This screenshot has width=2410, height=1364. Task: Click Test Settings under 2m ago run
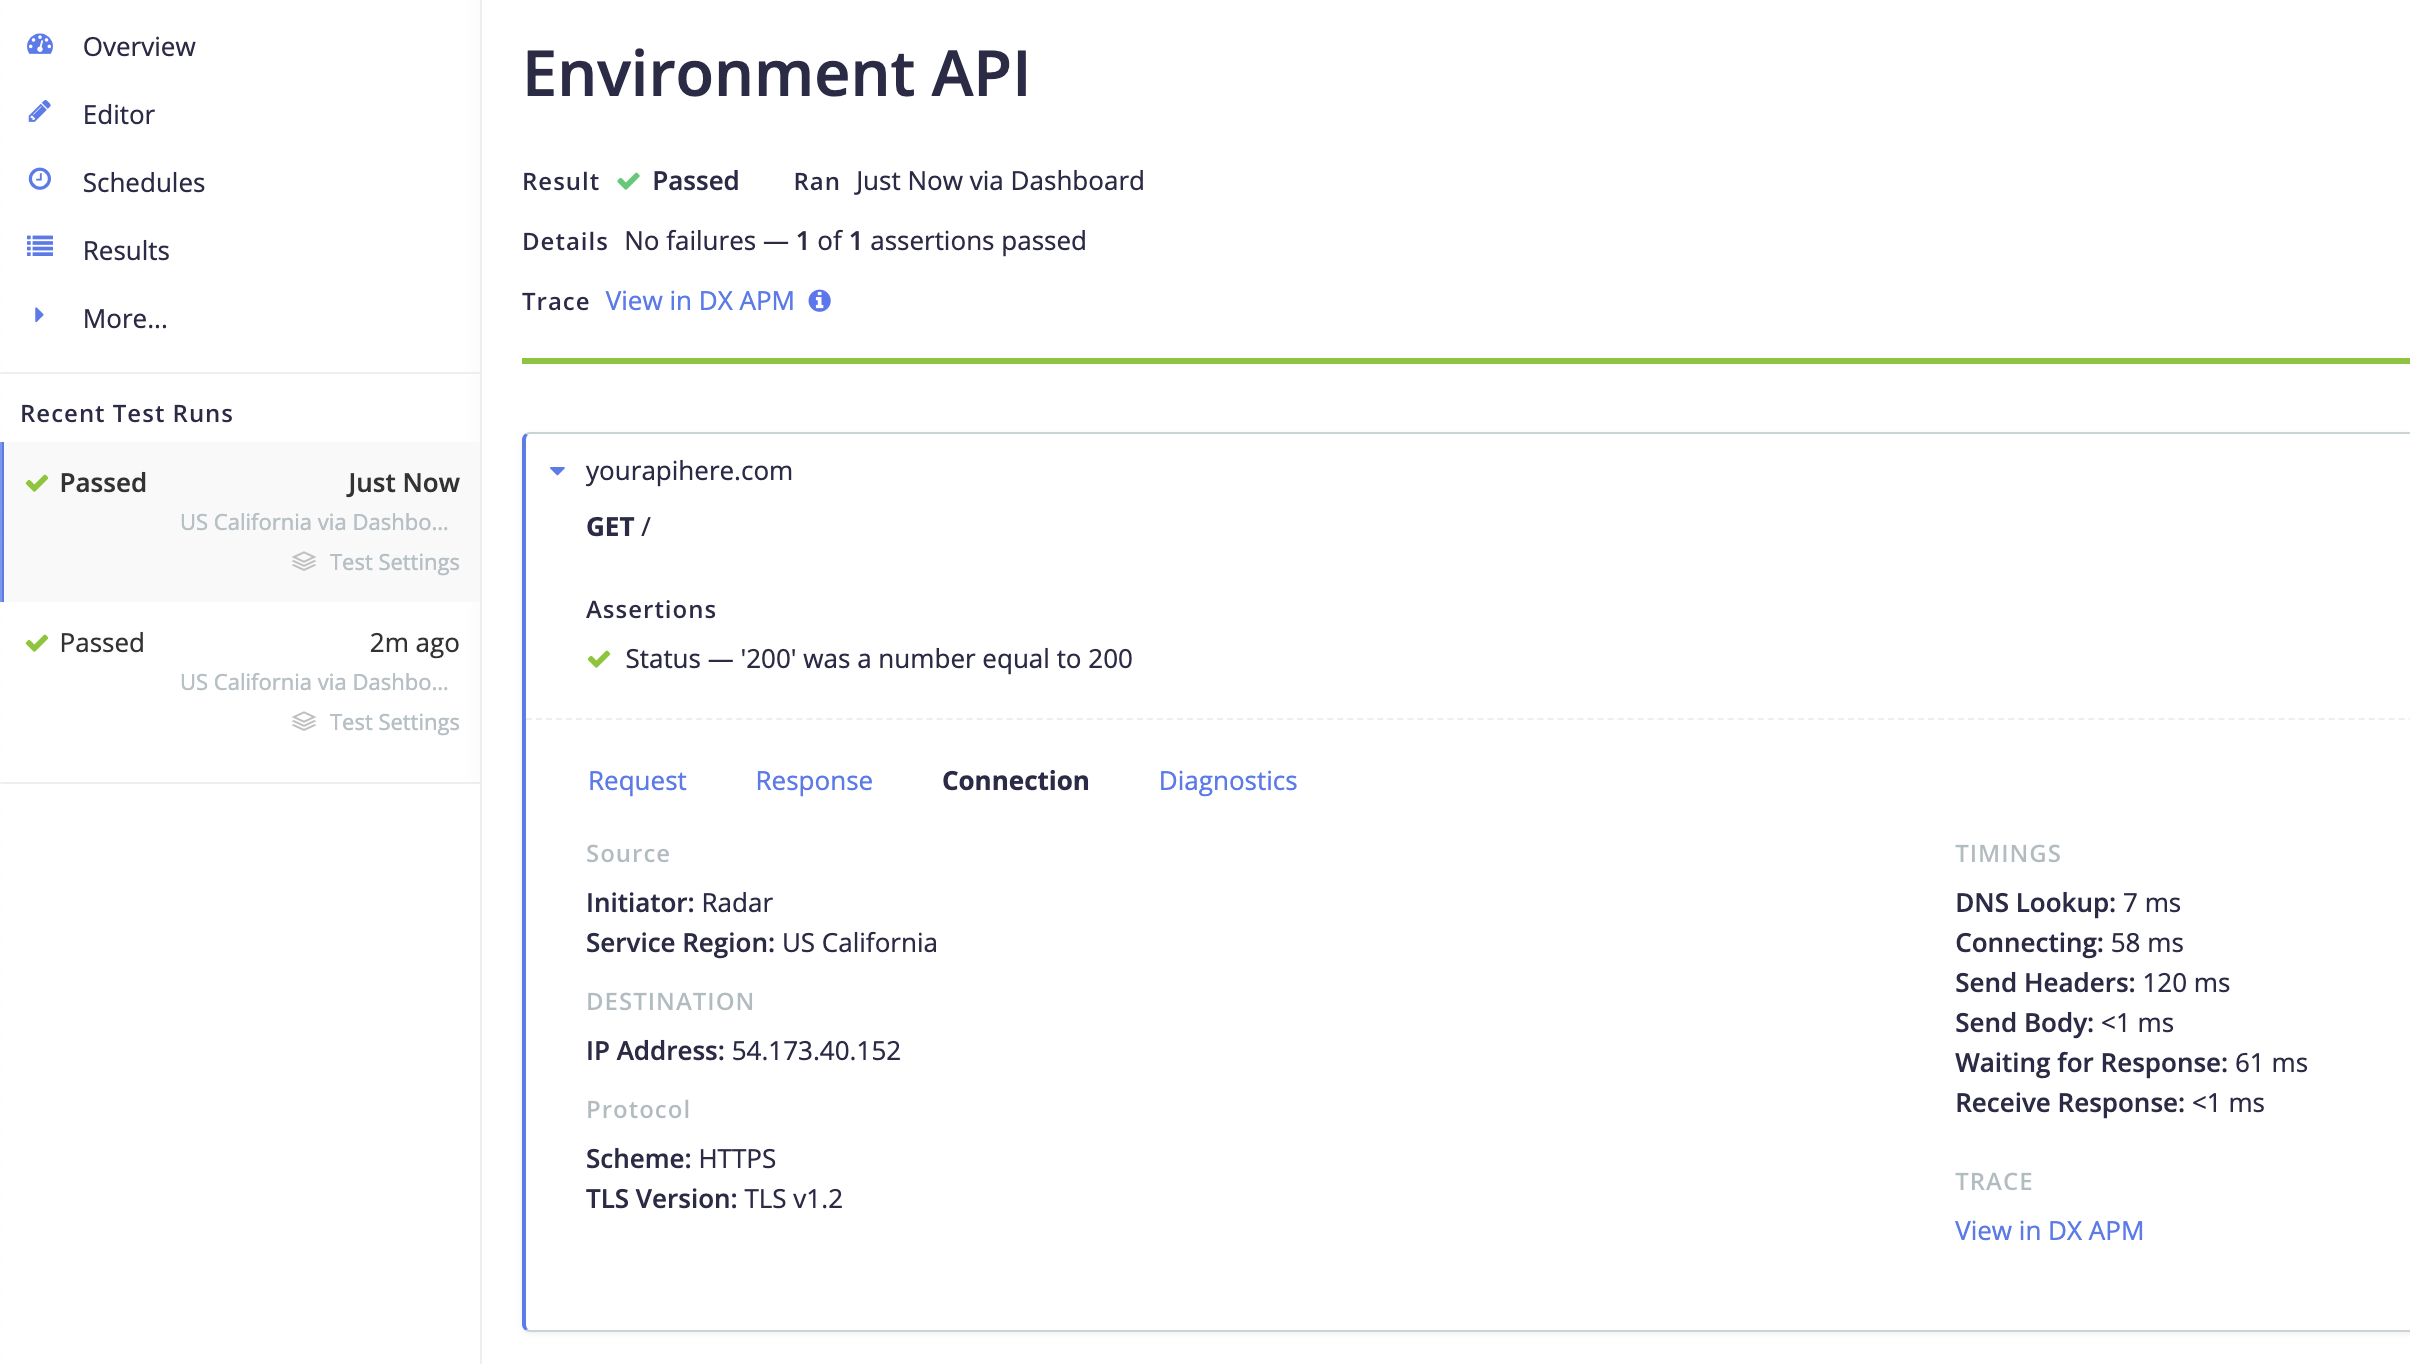click(395, 722)
